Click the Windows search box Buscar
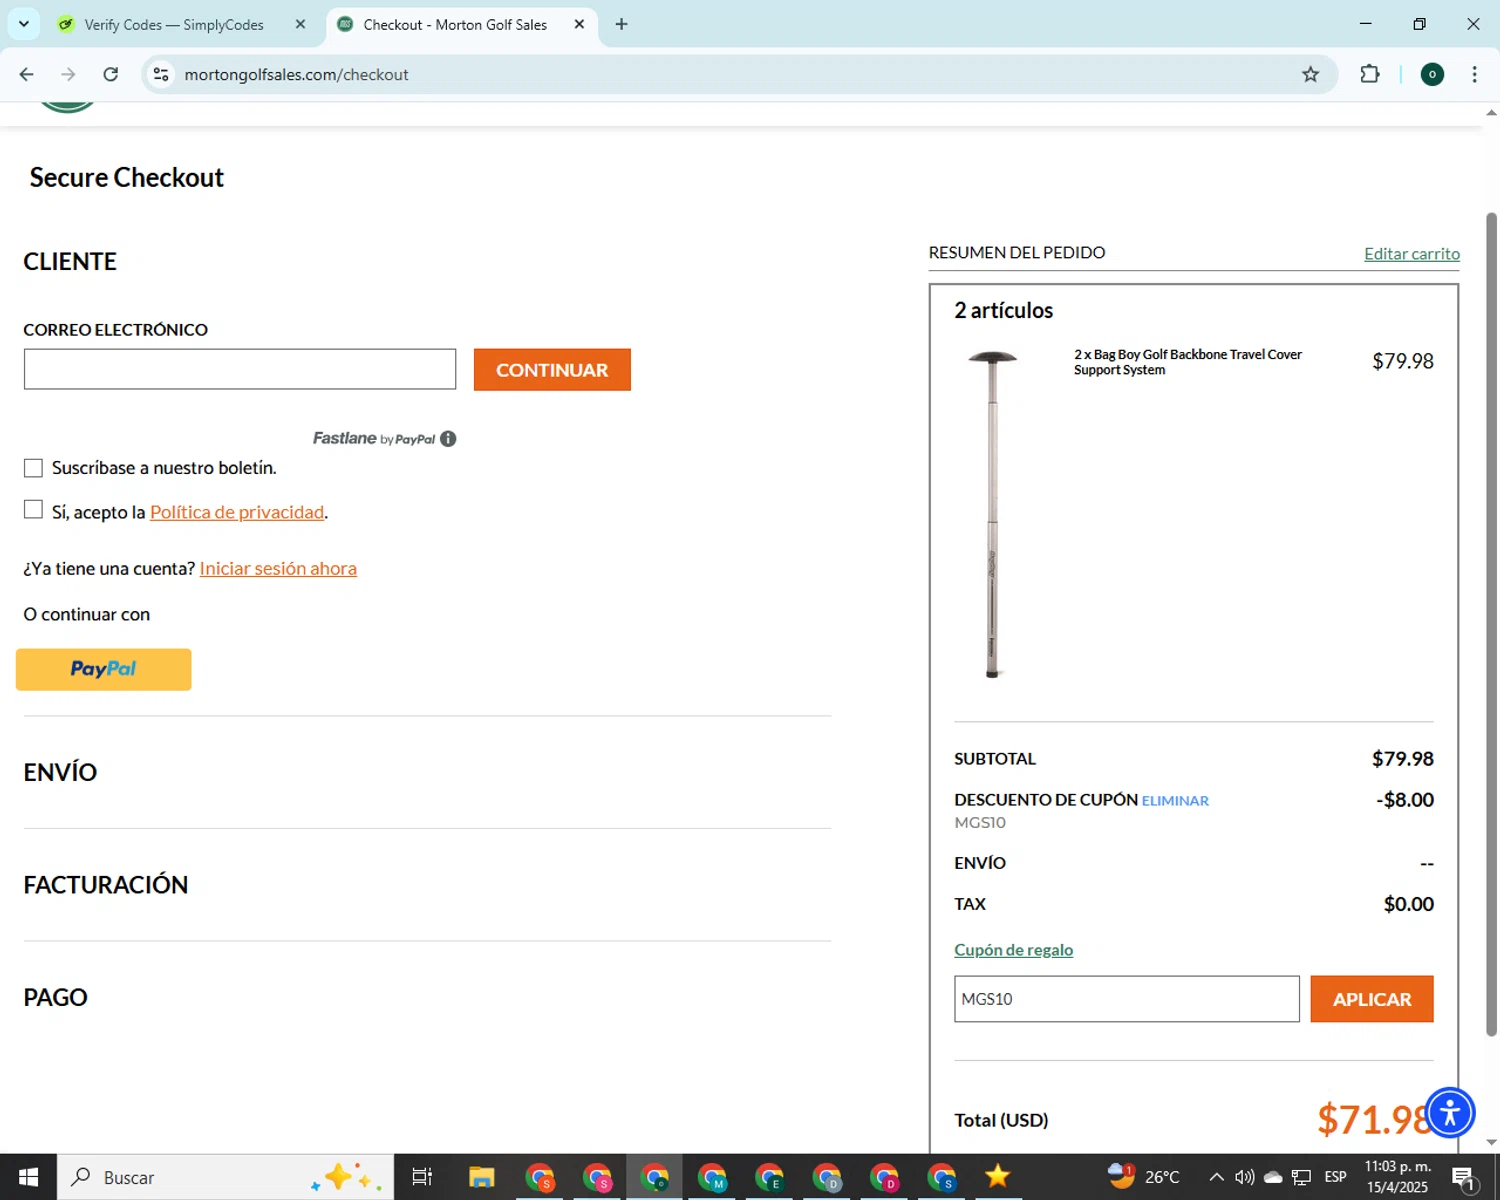Viewport: 1500px width, 1200px height. point(226,1177)
